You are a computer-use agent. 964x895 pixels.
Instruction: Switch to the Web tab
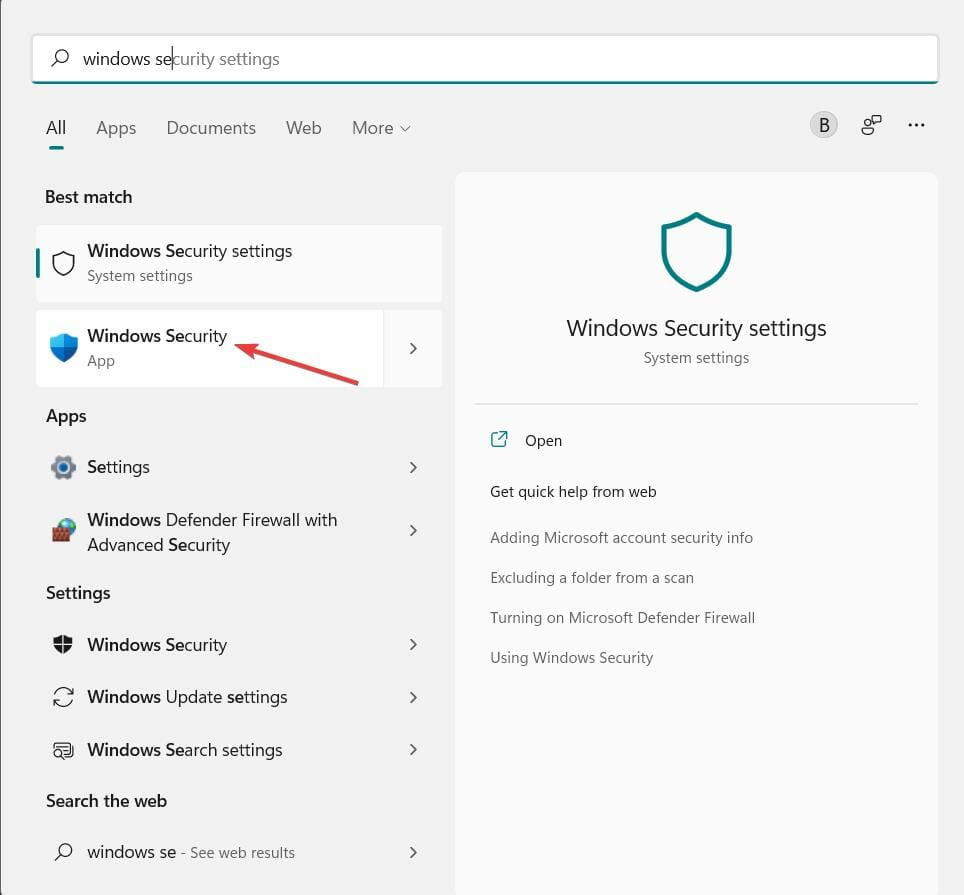tap(304, 128)
